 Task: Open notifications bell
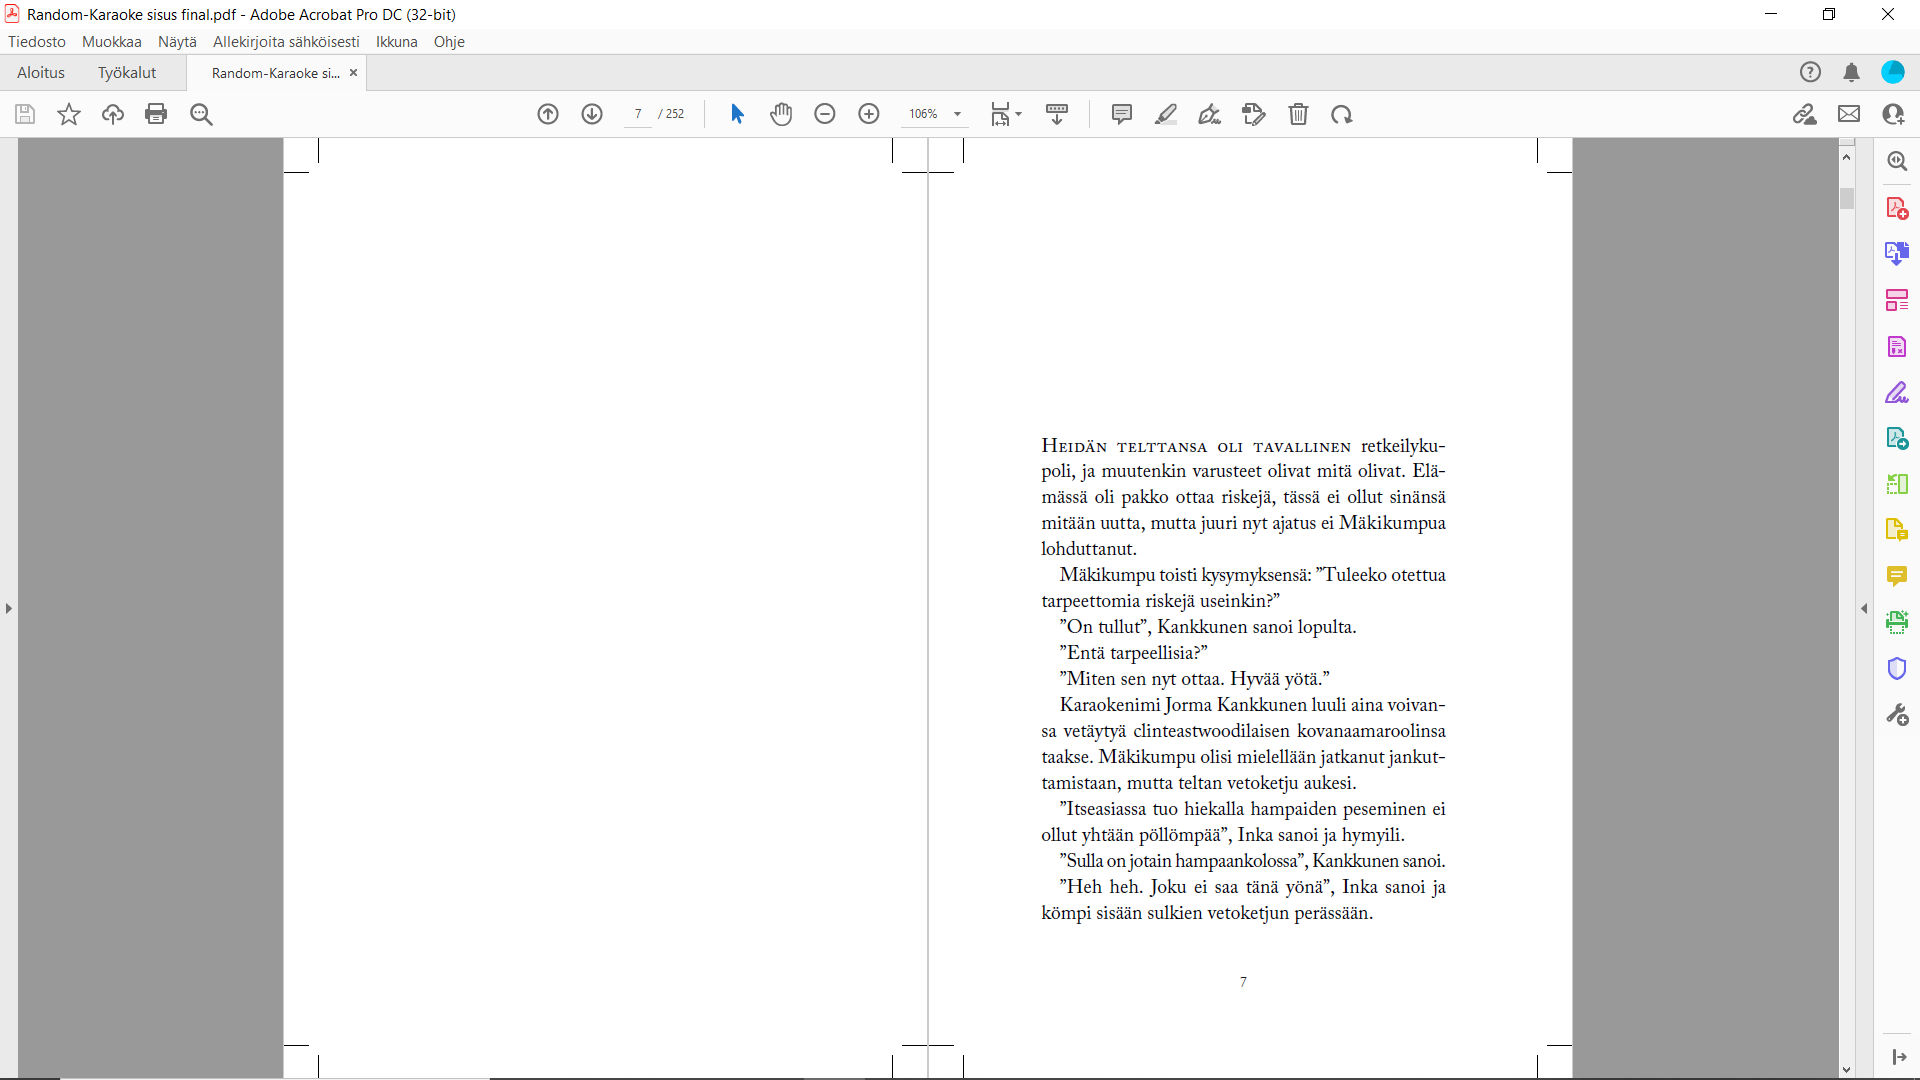[x=1852, y=72]
